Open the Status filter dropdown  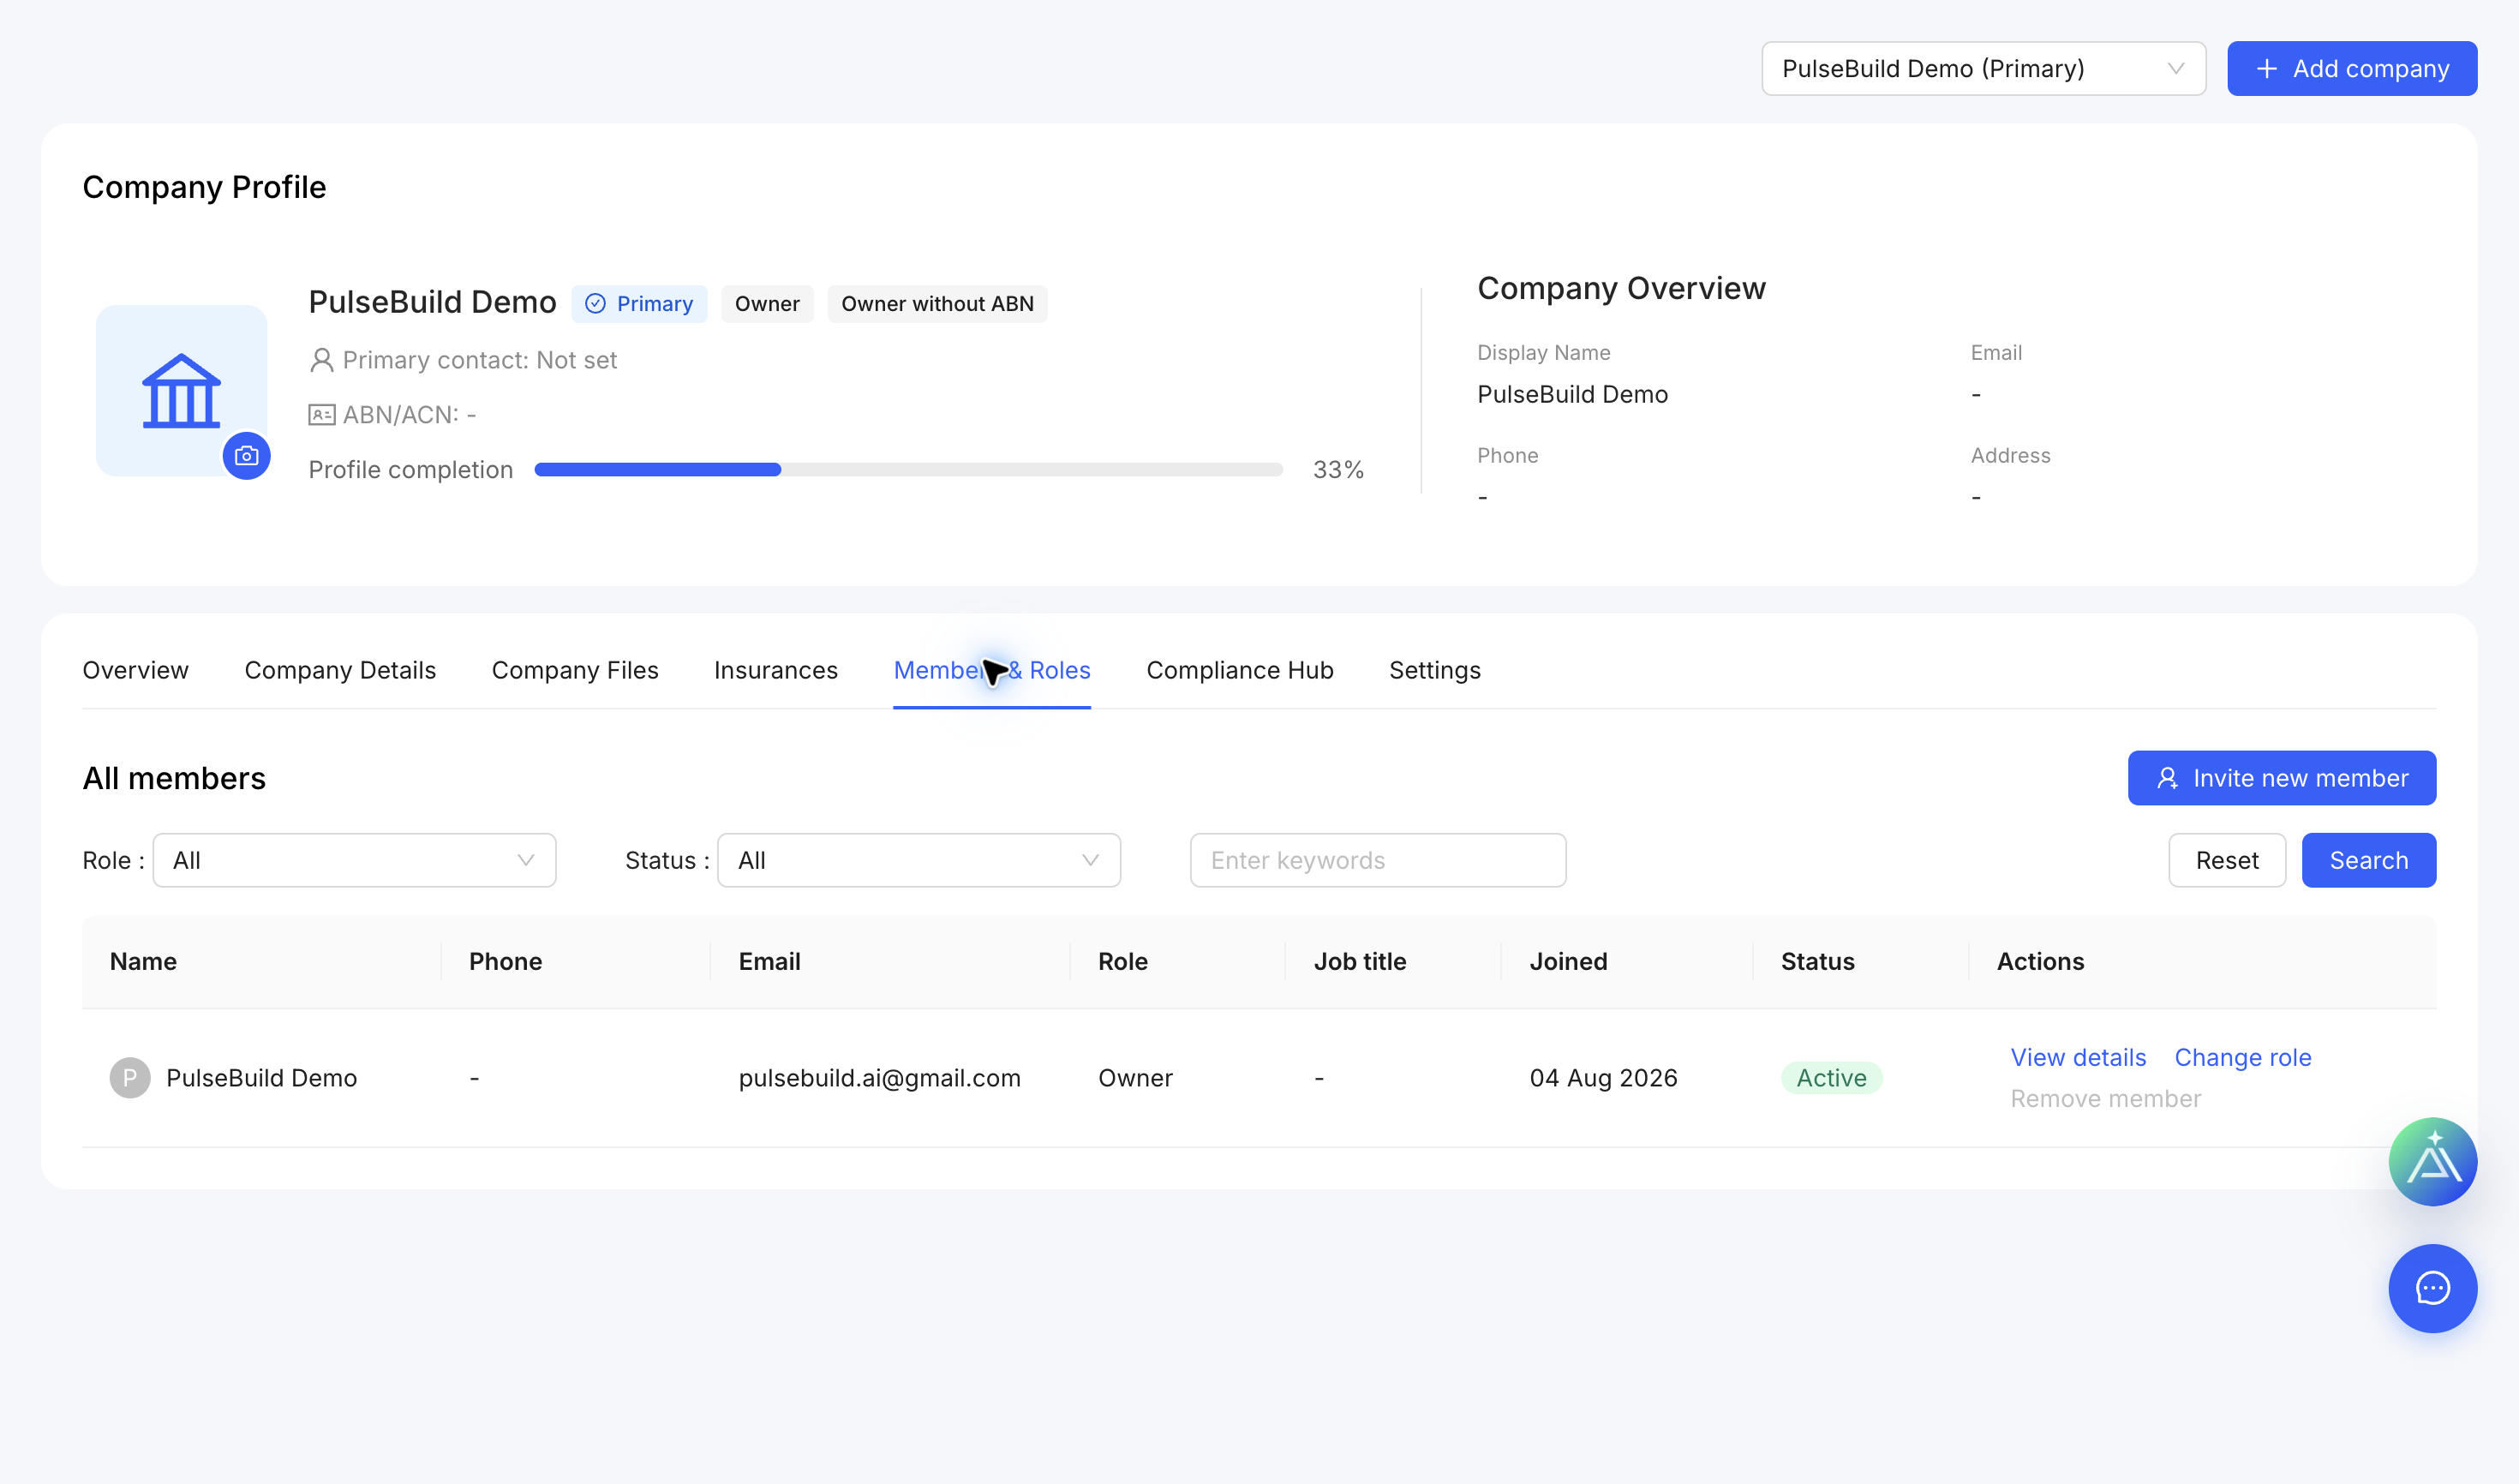pos(919,860)
